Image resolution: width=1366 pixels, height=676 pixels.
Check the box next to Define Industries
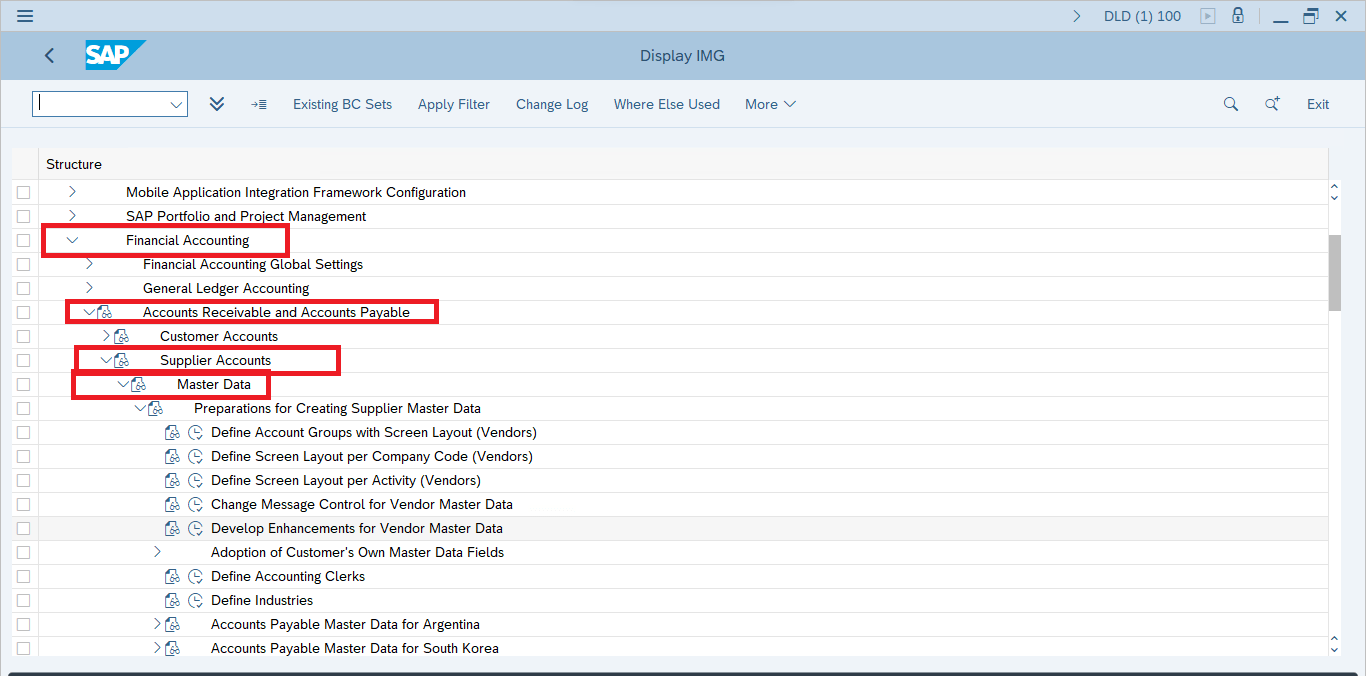click(x=23, y=600)
